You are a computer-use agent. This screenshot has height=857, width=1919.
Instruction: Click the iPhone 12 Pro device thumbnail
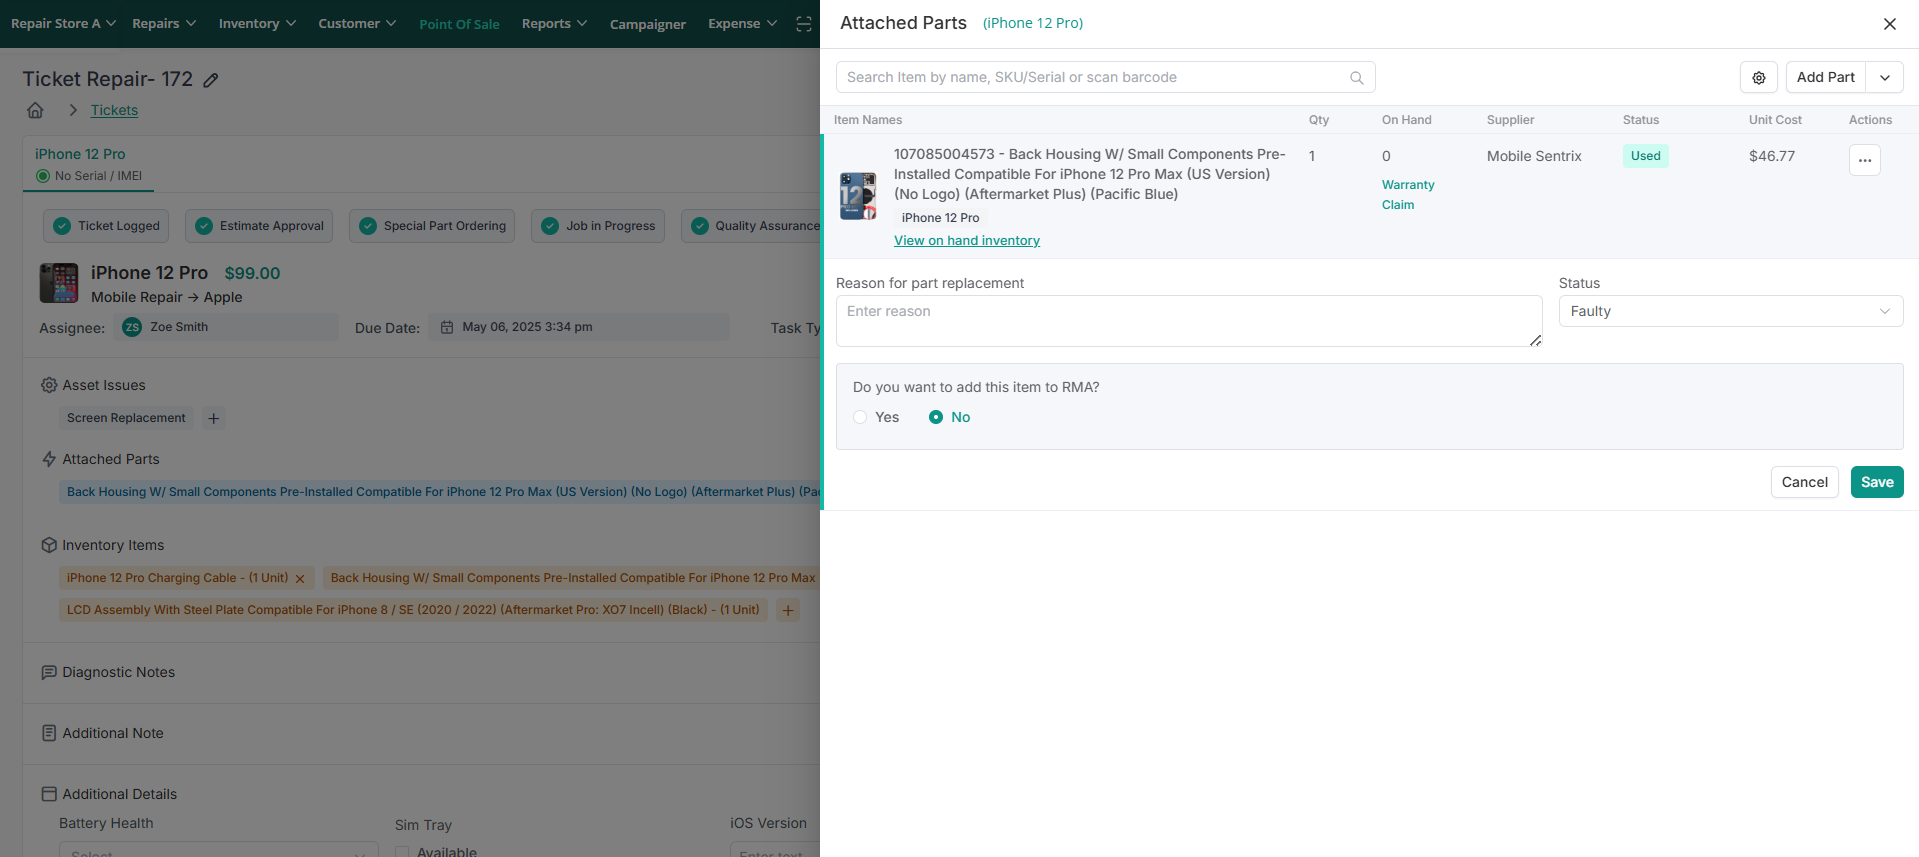(59, 283)
